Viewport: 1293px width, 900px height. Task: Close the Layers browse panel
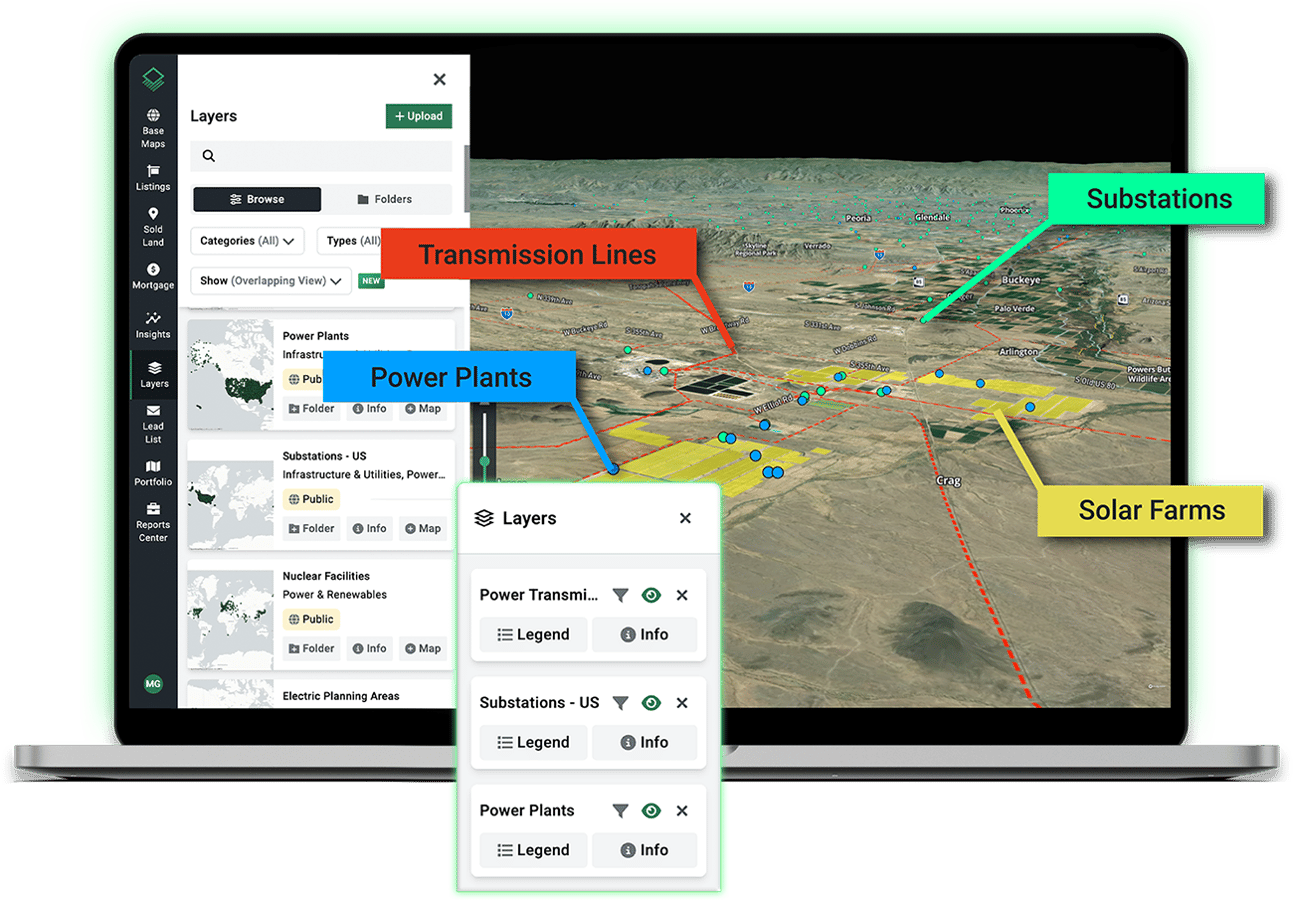tap(439, 80)
